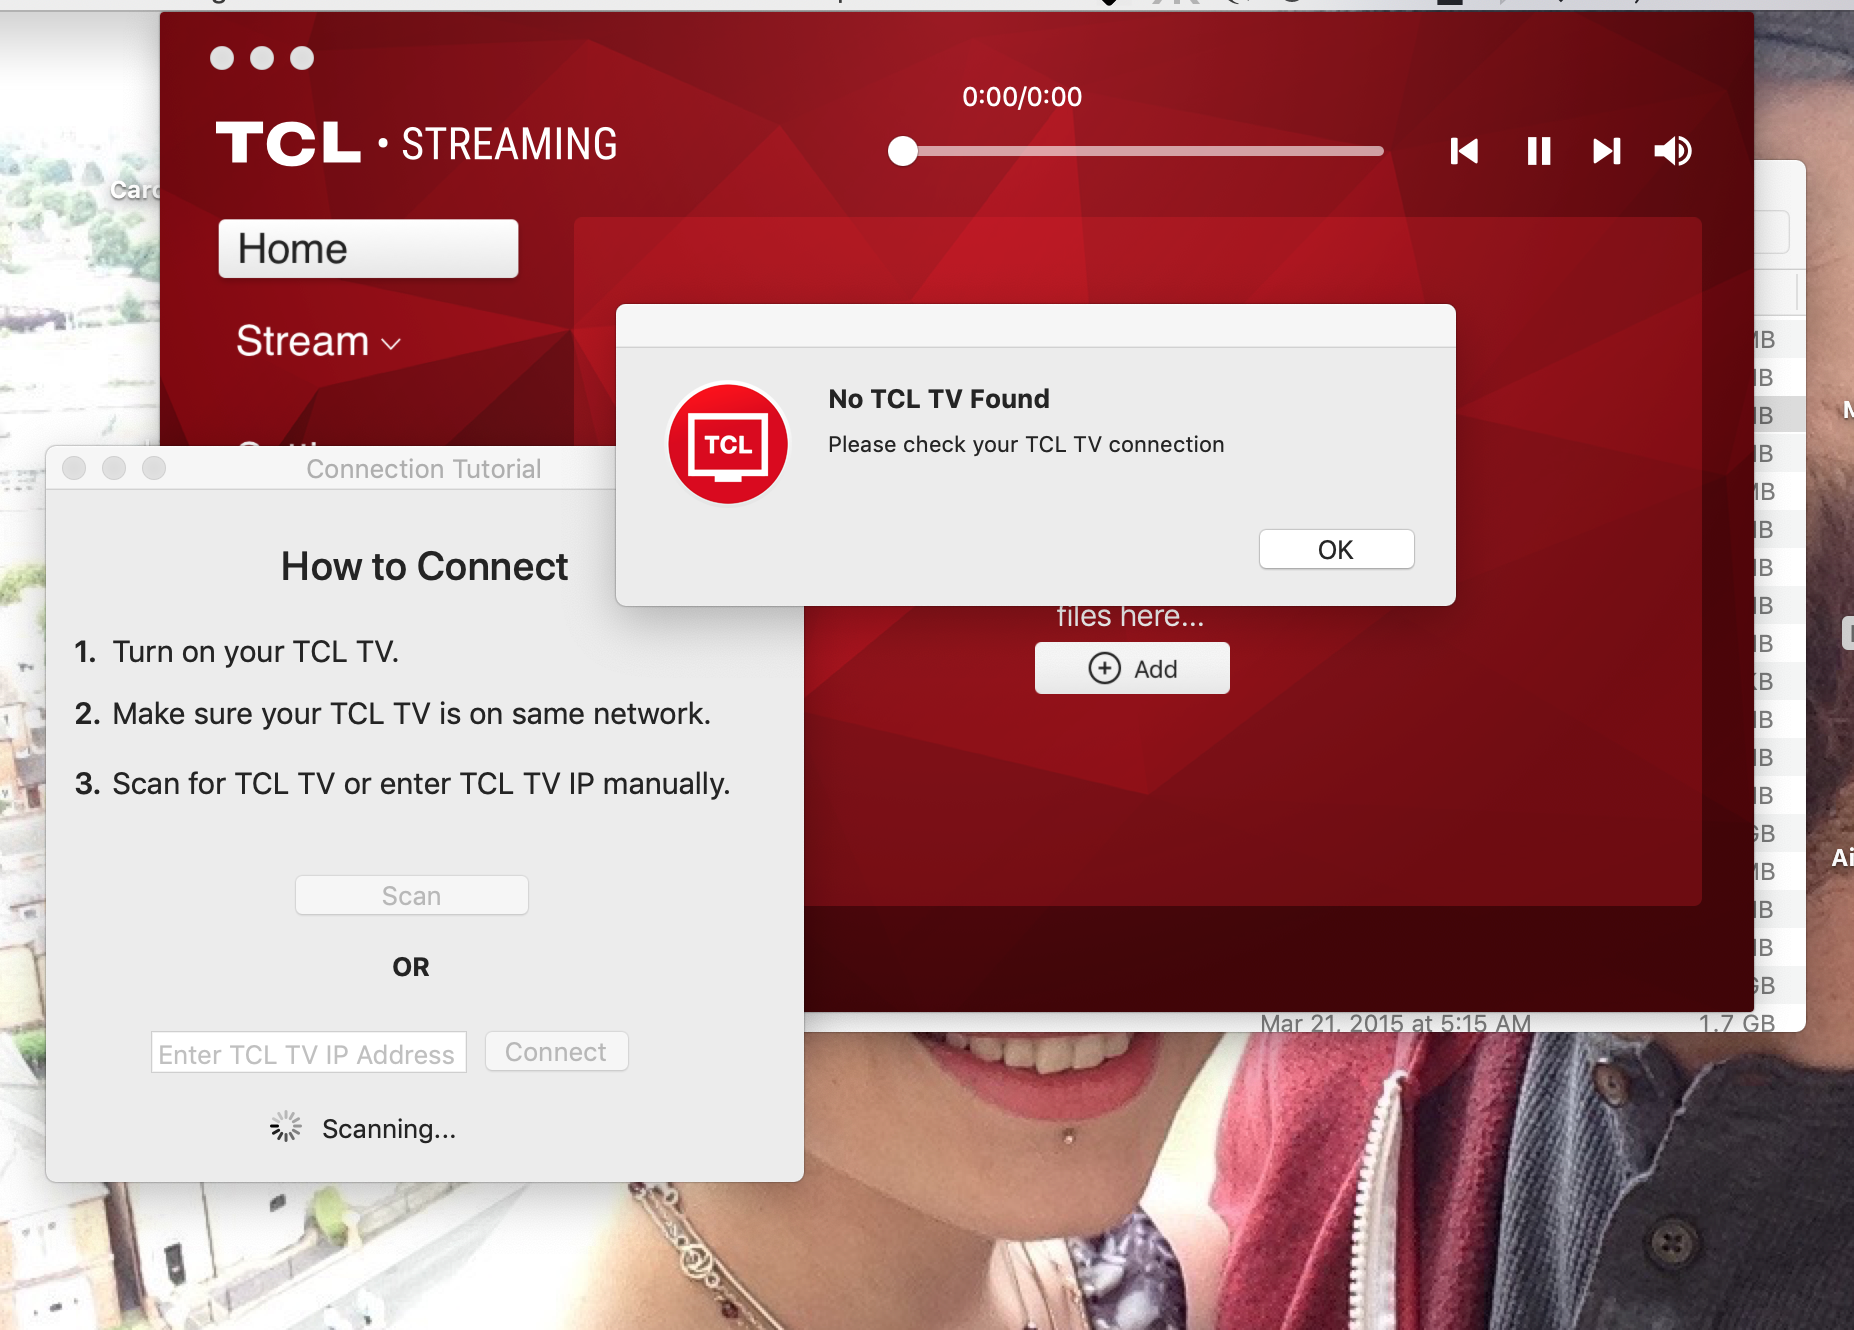
Task: Click the 'Connection Tutorial' window title
Action: click(x=424, y=469)
